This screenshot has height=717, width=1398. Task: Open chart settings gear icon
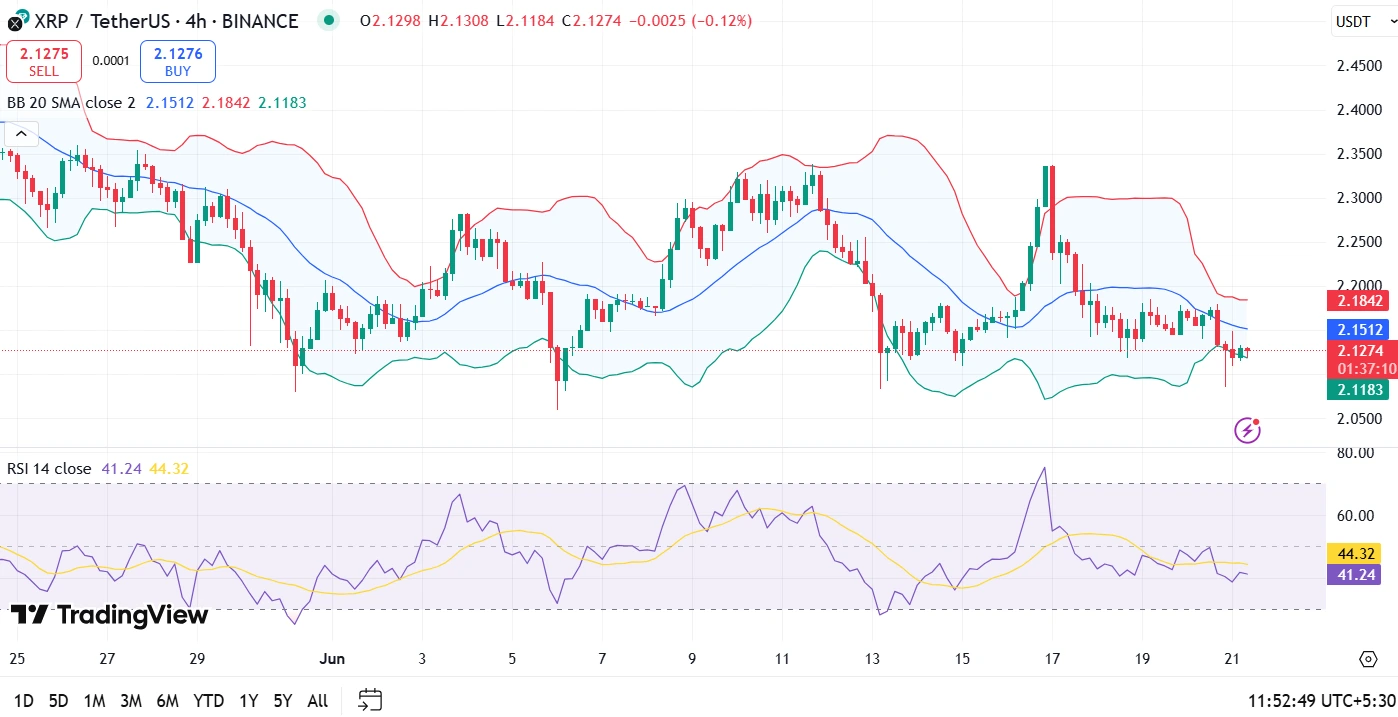click(1368, 659)
